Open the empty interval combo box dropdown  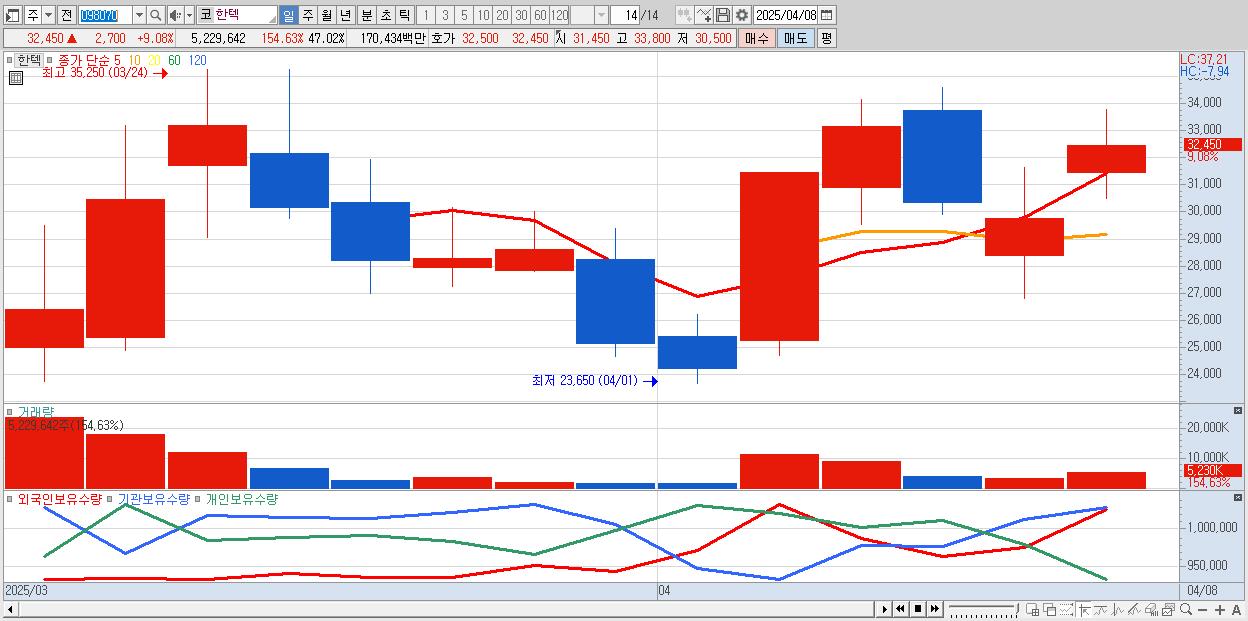pyautogui.click(x=601, y=15)
